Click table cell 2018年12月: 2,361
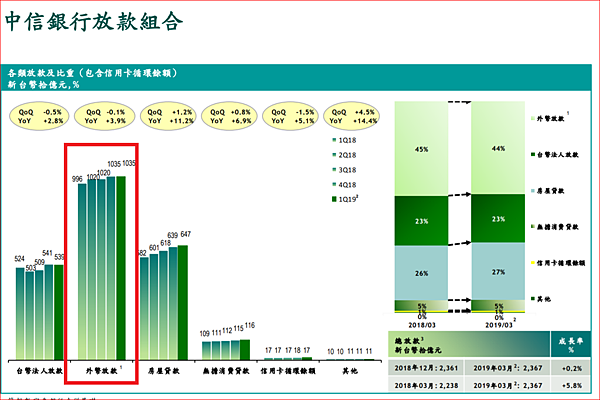Viewport: 600px width, 400px height. tap(426, 368)
